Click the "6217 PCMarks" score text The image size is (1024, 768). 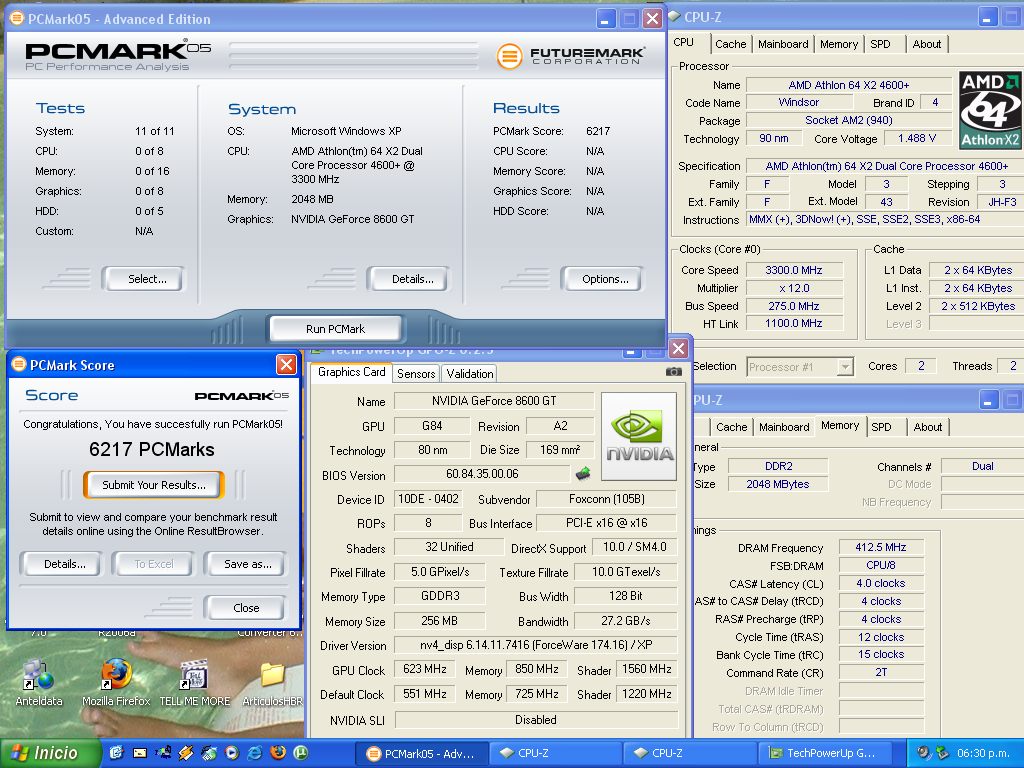pos(152,449)
